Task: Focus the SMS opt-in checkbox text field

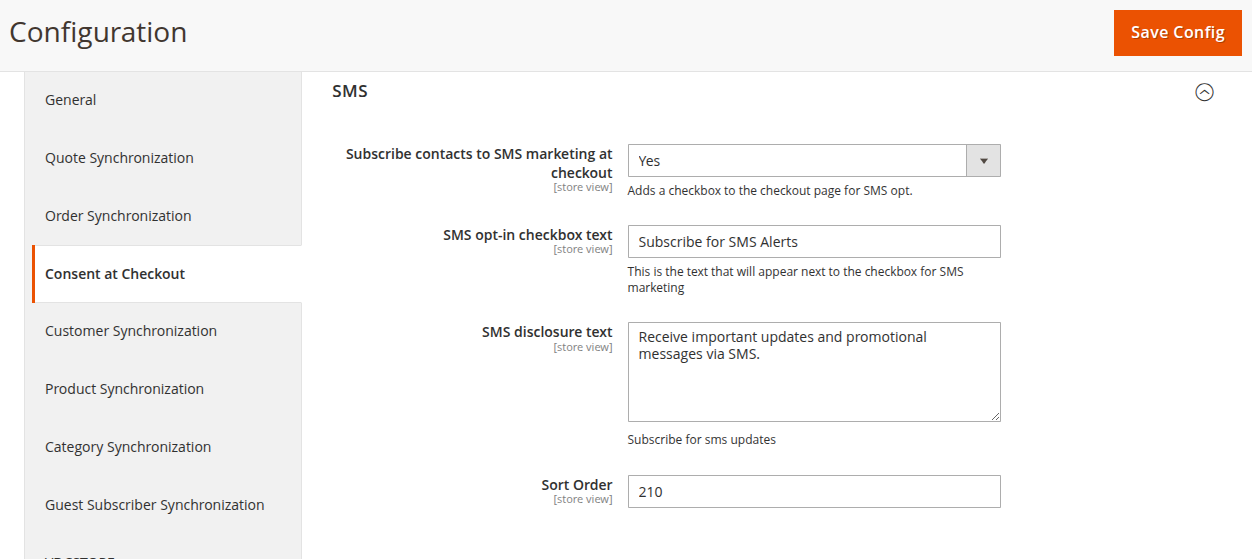Action: coord(813,242)
